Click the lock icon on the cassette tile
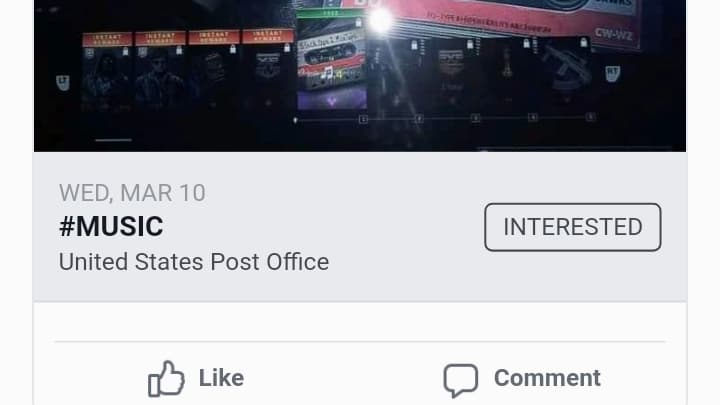The height and width of the screenshot is (405, 720). point(358,22)
